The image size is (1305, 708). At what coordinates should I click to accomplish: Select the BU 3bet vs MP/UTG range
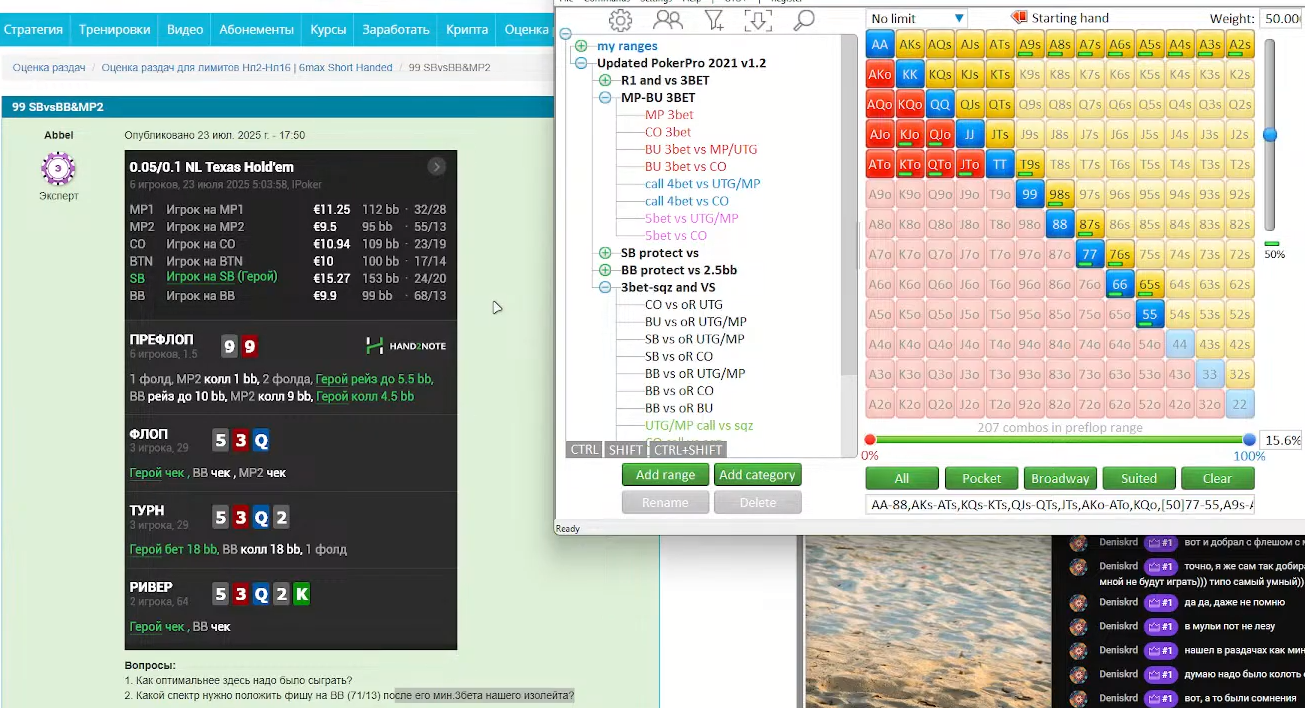[701, 149]
